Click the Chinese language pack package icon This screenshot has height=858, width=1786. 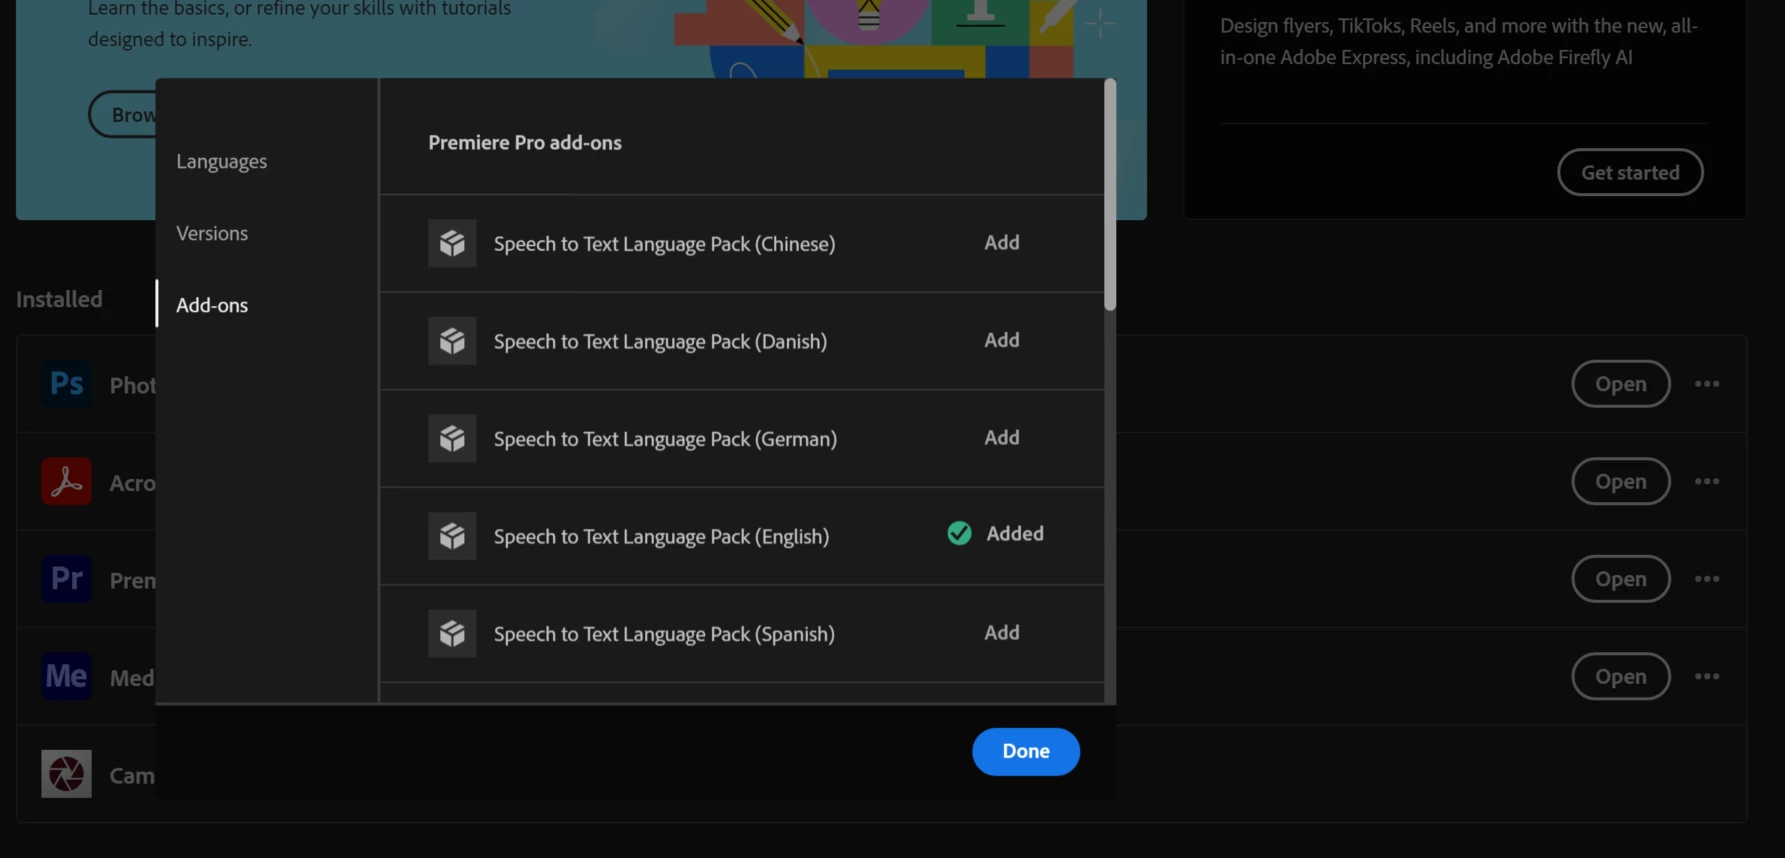tap(452, 243)
